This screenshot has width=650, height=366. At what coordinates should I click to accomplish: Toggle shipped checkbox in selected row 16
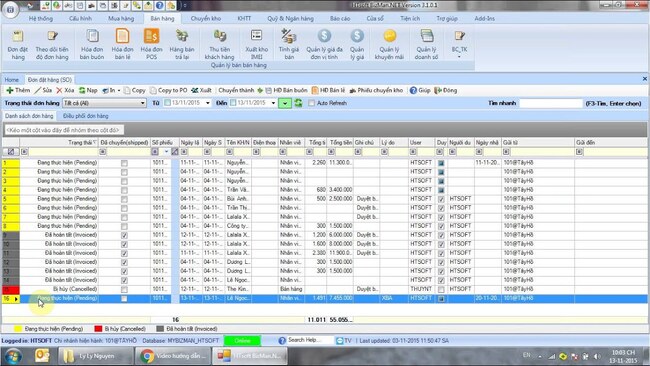(x=124, y=299)
